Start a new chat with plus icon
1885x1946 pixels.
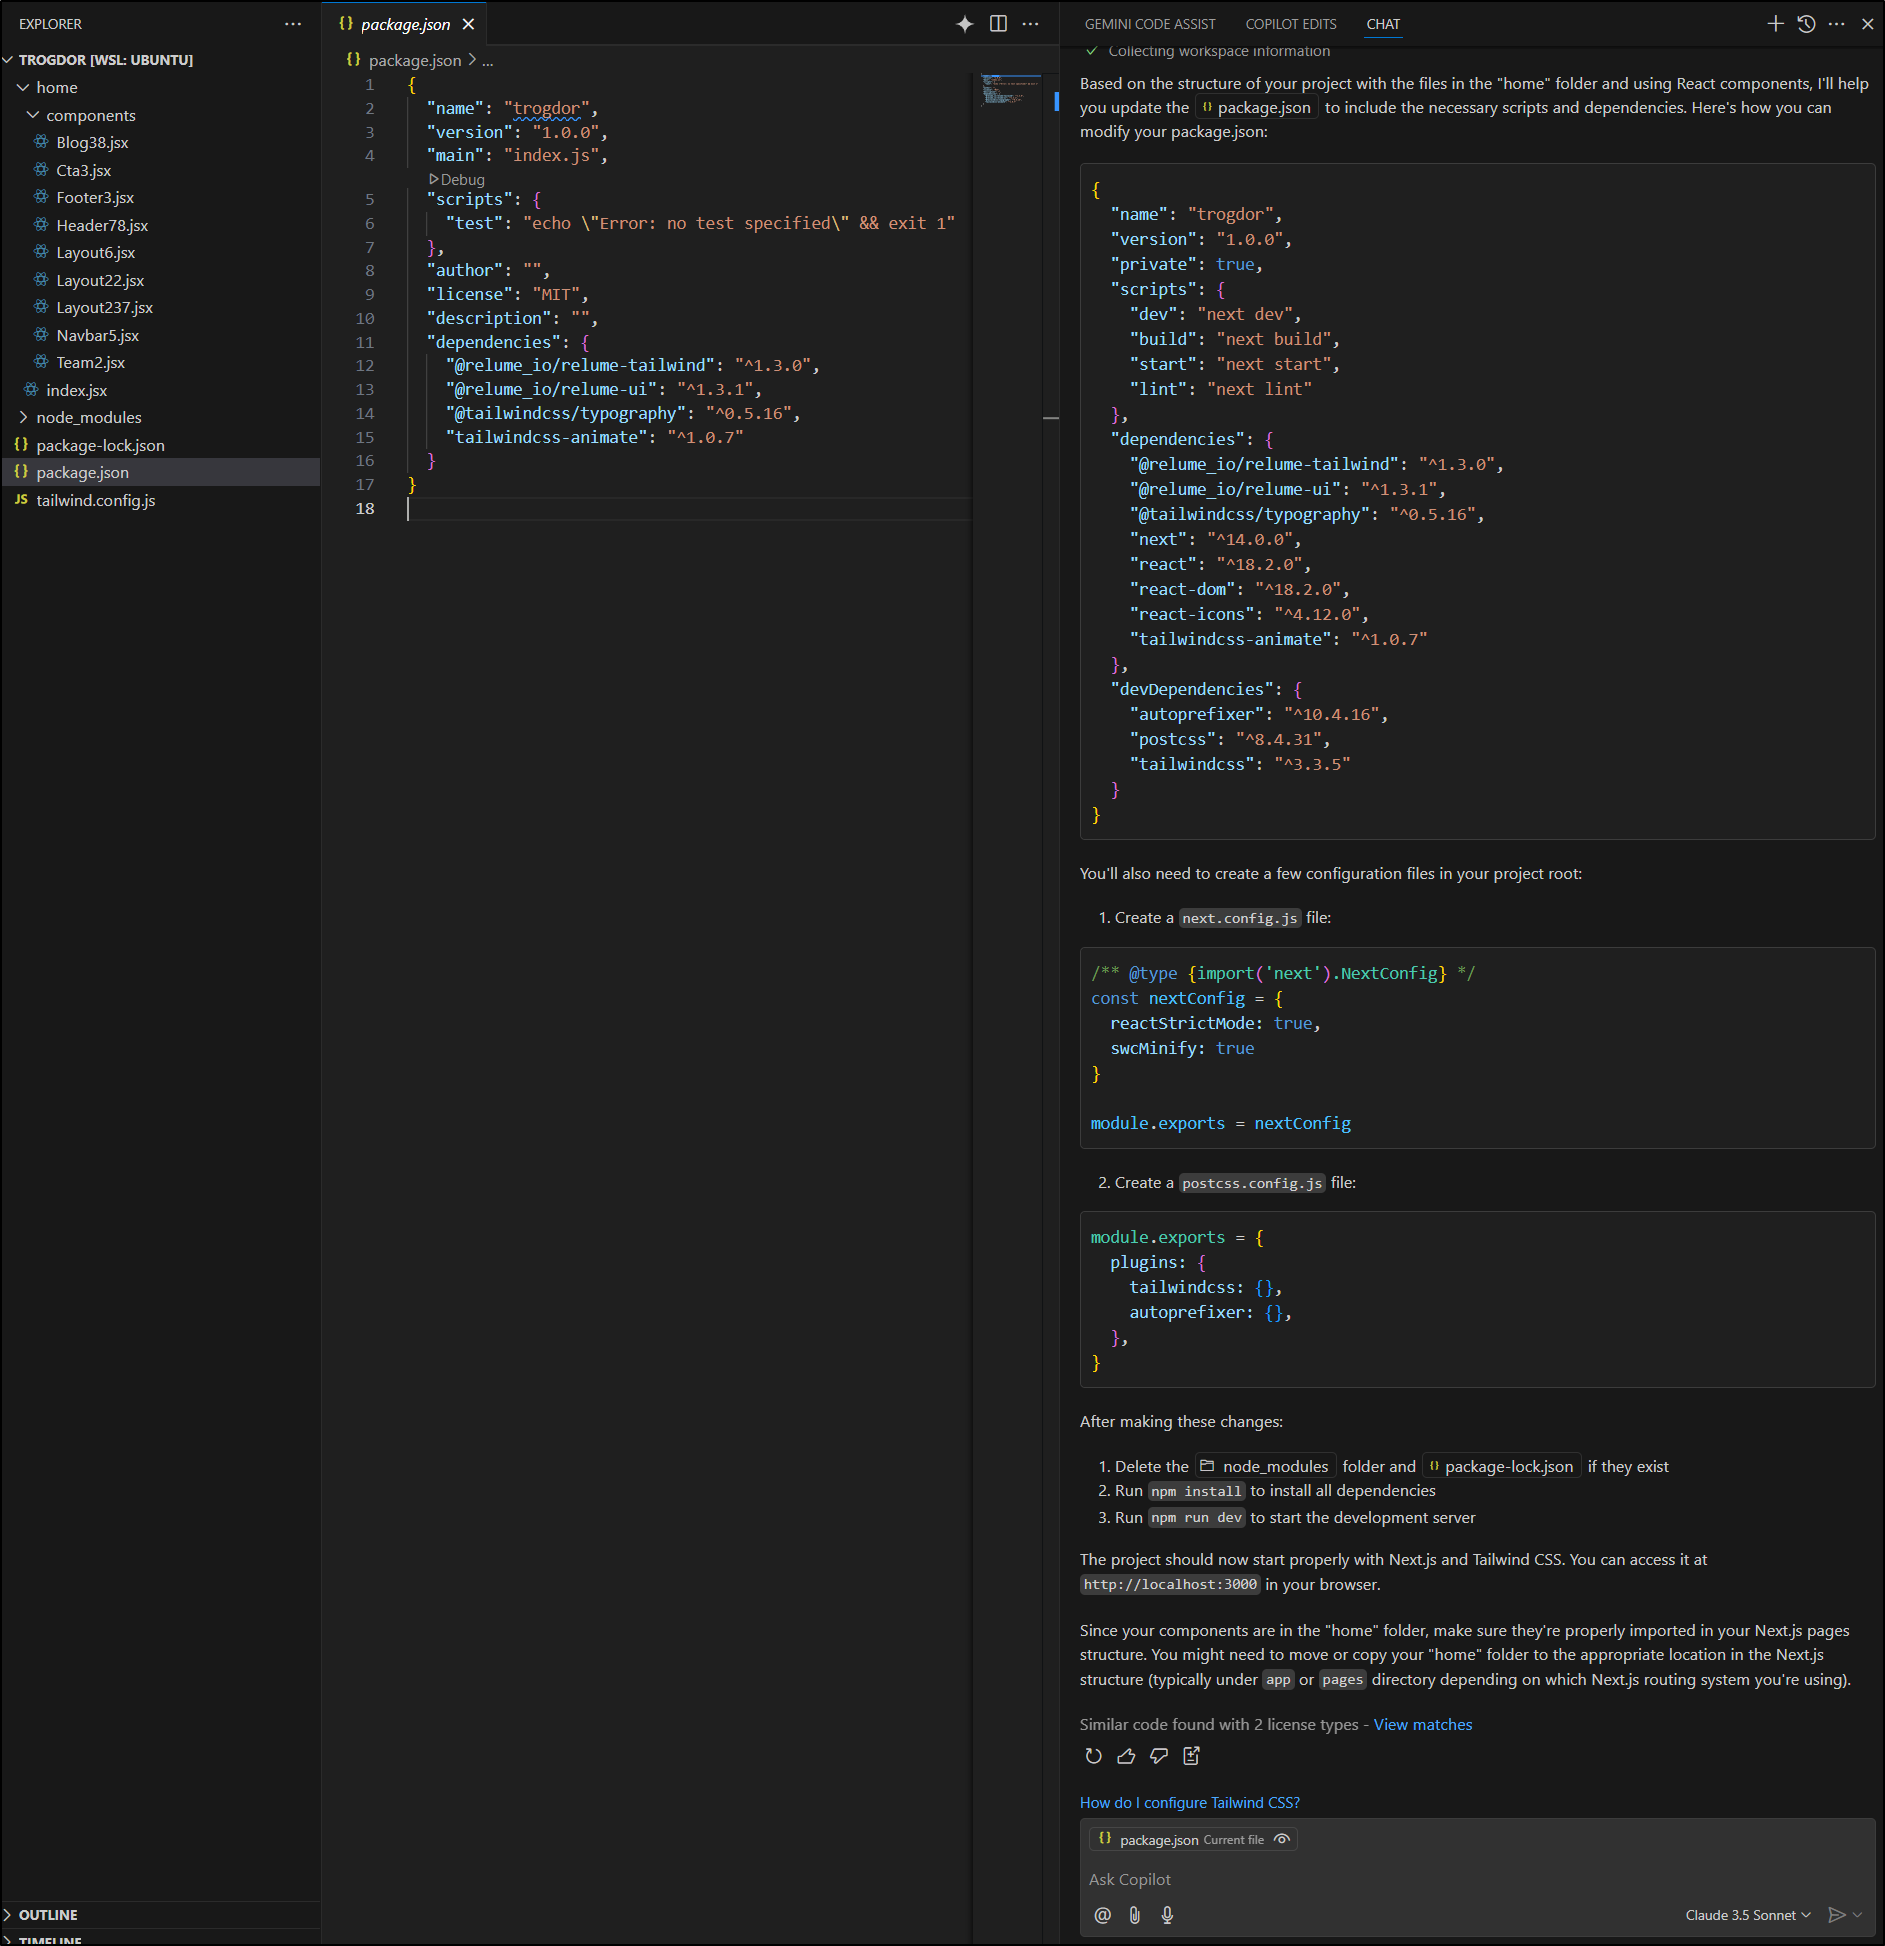coord(1775,24)
